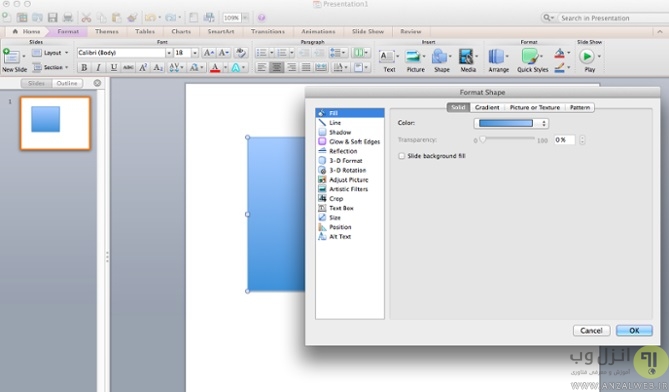Image resolution: width=669 pixels, height=392 pixels.
Task: Justify text alignment
Action: [x=306, y=67]
